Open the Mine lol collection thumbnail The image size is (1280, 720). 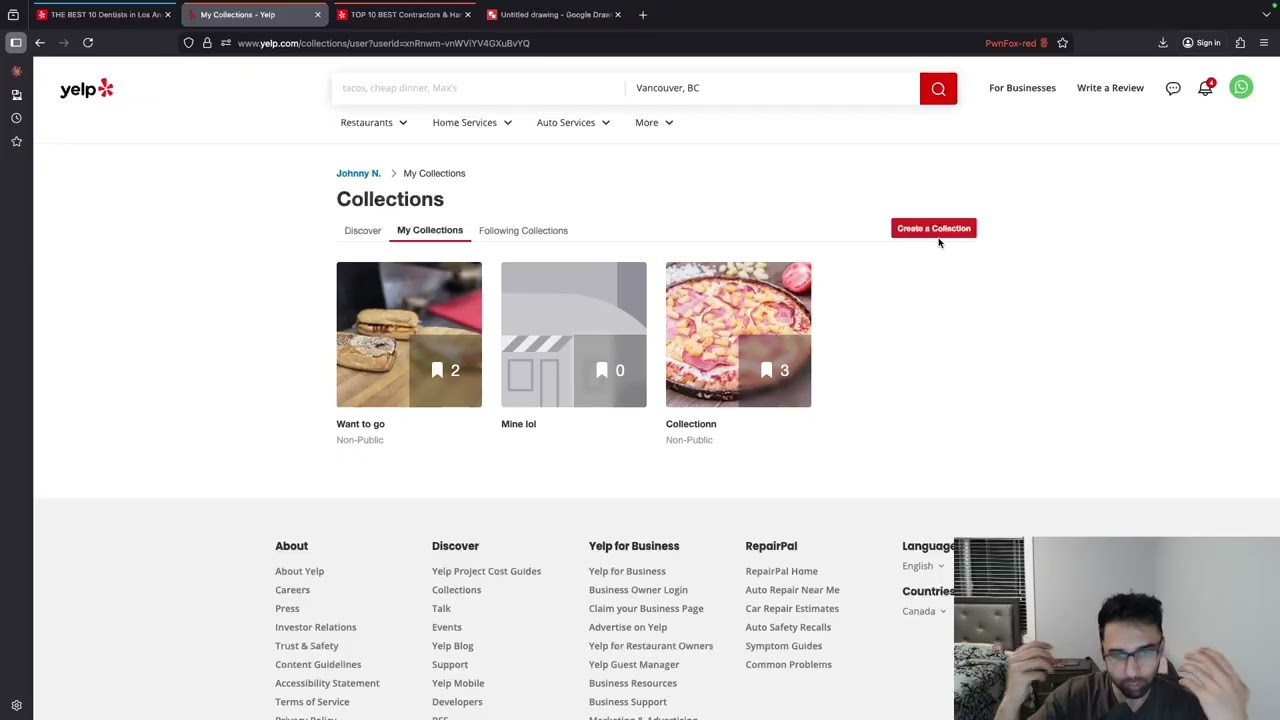(574, 334)
